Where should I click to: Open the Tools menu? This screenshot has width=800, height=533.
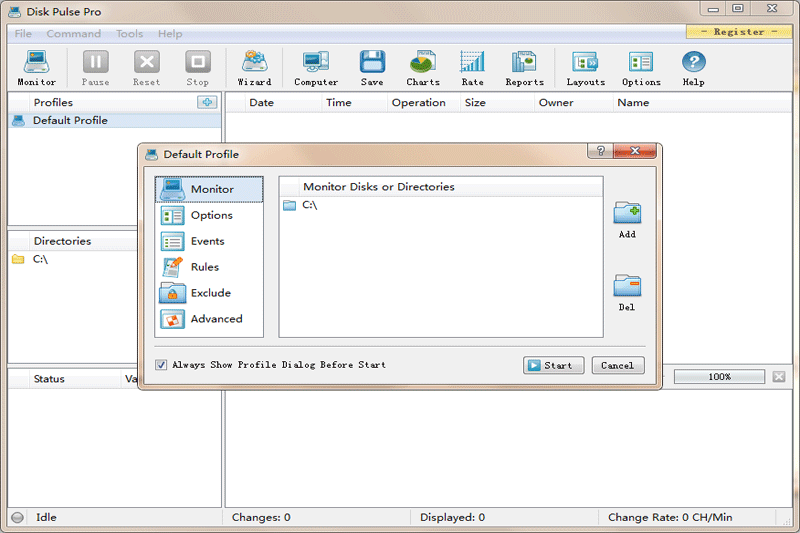point(129,34)
